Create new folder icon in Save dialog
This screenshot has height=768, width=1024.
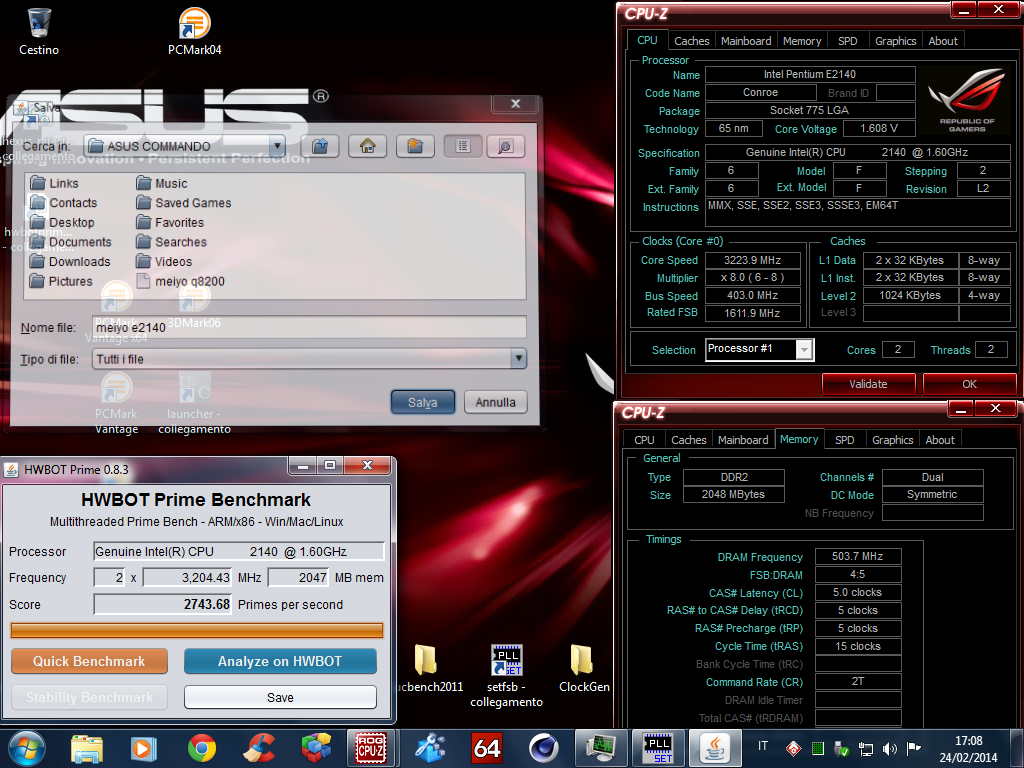[415, 146]
